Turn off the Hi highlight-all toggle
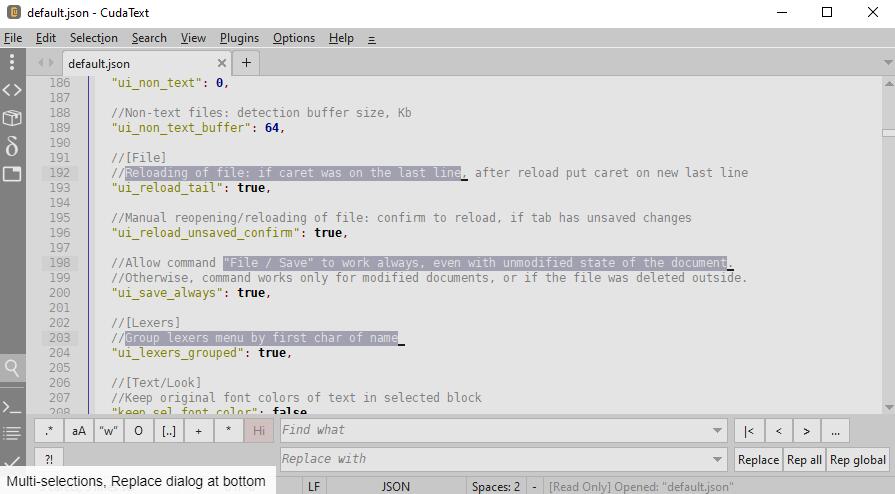Image resolution: width=895 pixels, height=494 pixels. (x=259, y=431)
